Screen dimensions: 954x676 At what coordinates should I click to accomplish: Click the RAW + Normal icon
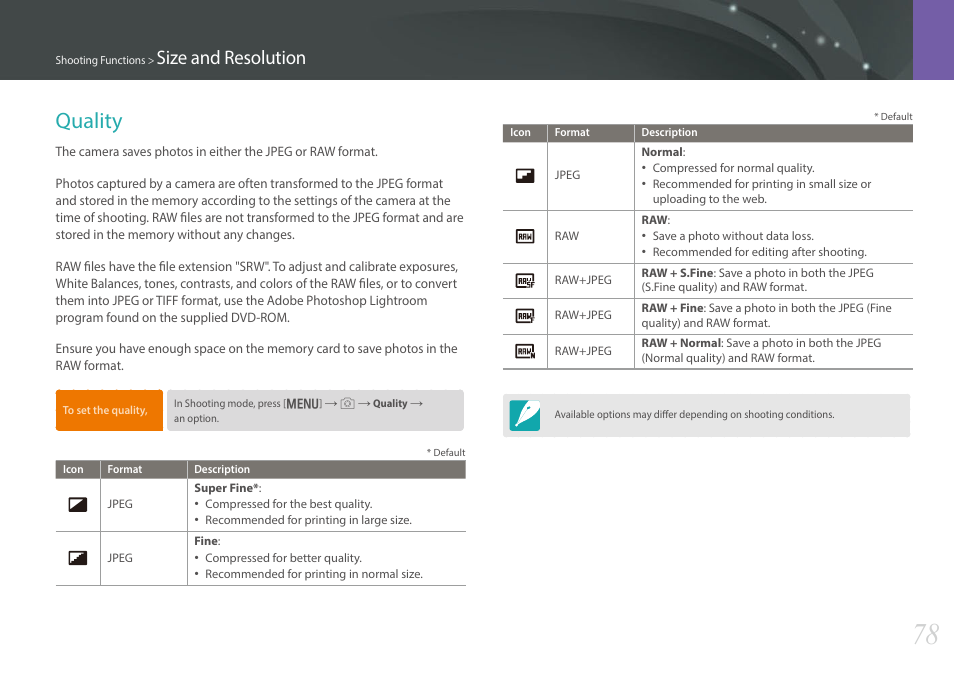coord(524,351)
